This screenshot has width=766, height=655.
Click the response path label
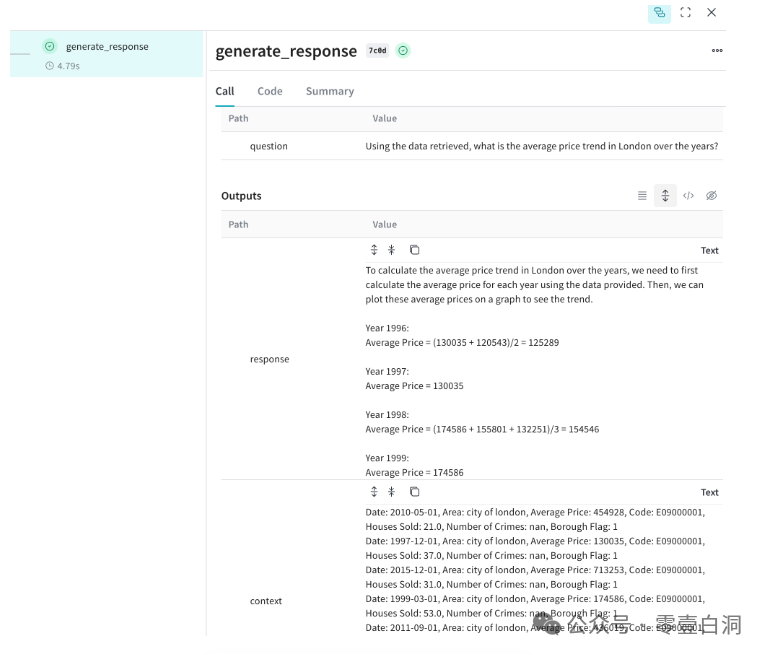(270, 359)
